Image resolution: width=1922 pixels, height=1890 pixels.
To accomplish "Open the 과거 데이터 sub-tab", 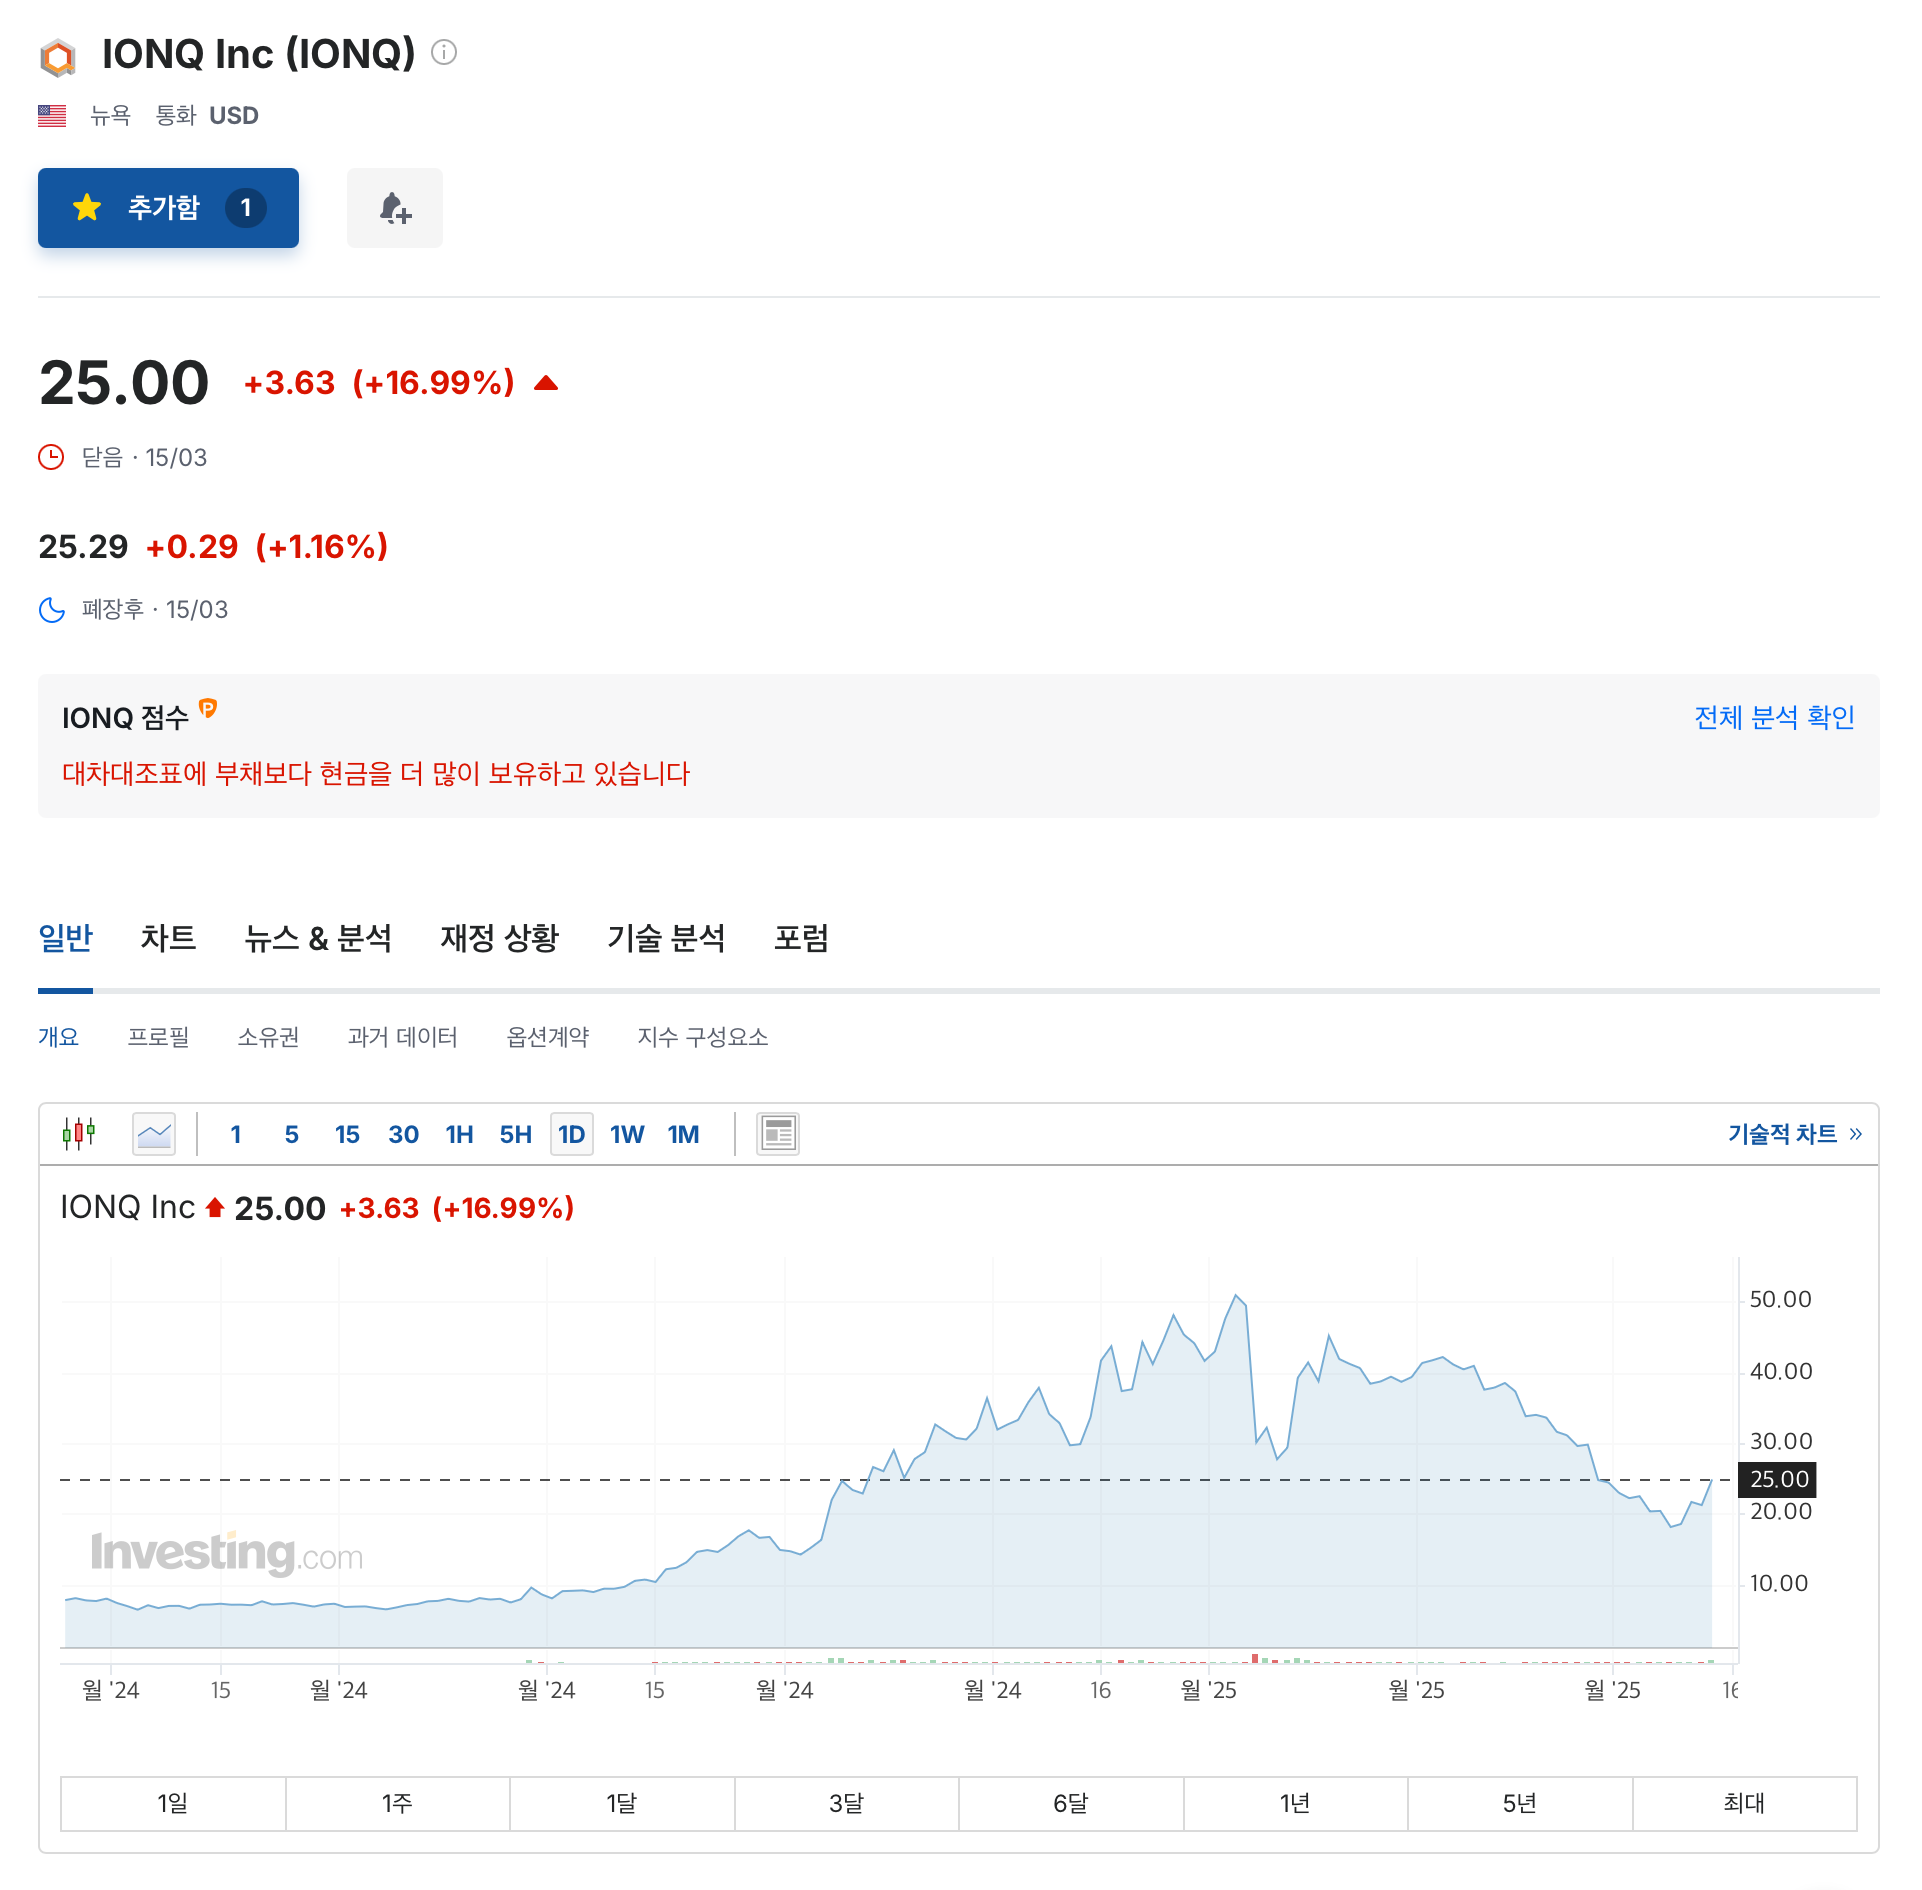I will pos(403,1037).
